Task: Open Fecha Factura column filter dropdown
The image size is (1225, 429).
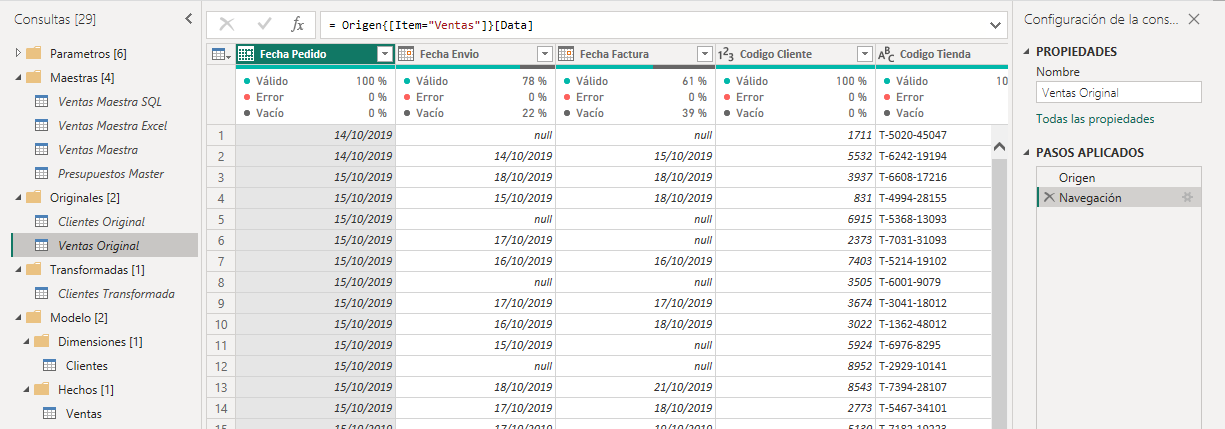Action: click(x=705, y=54)
